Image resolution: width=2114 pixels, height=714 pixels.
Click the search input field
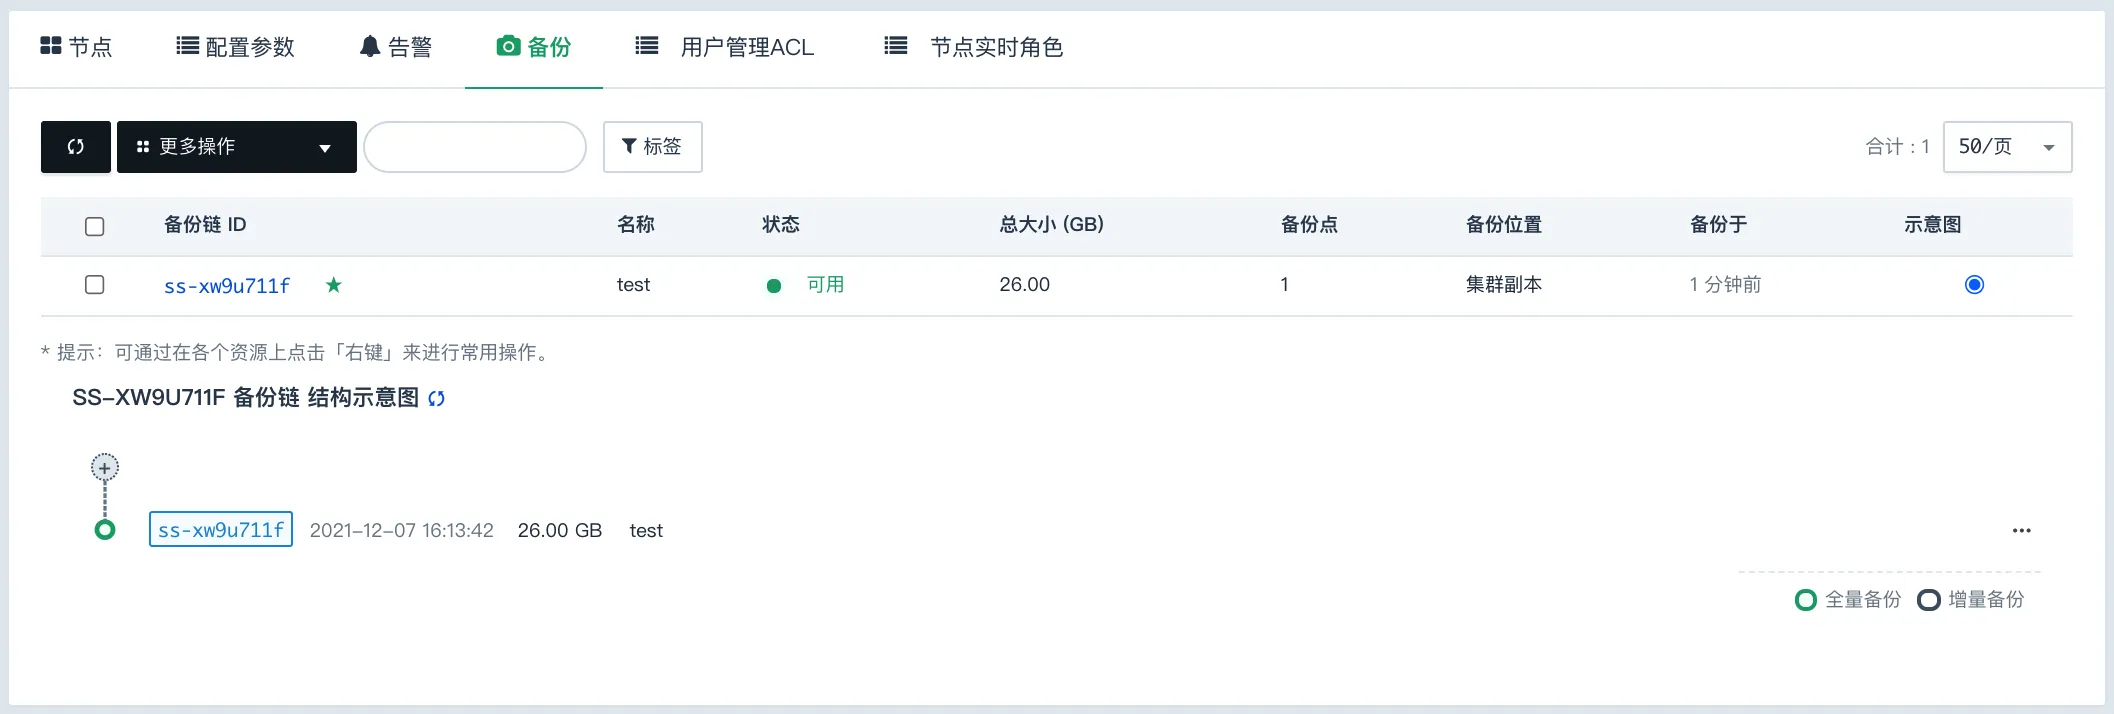tap(474, 146)
